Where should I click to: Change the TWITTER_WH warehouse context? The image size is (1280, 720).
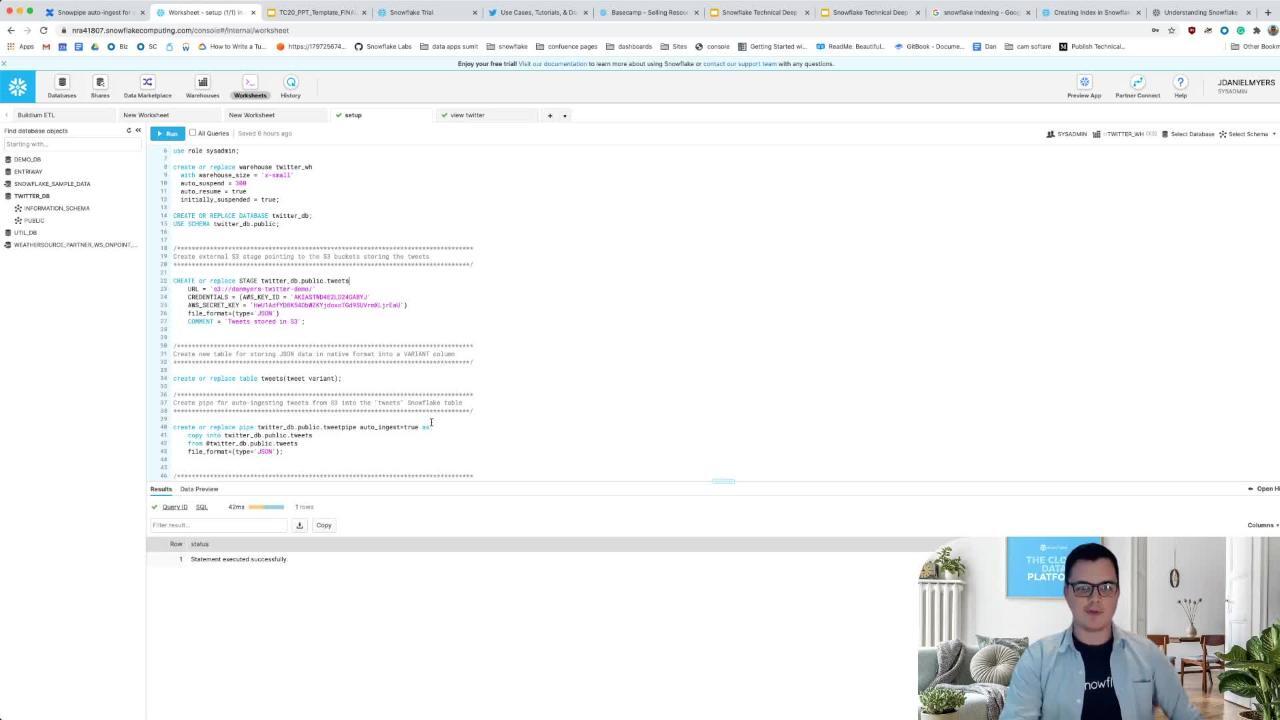pos(1125,134)
